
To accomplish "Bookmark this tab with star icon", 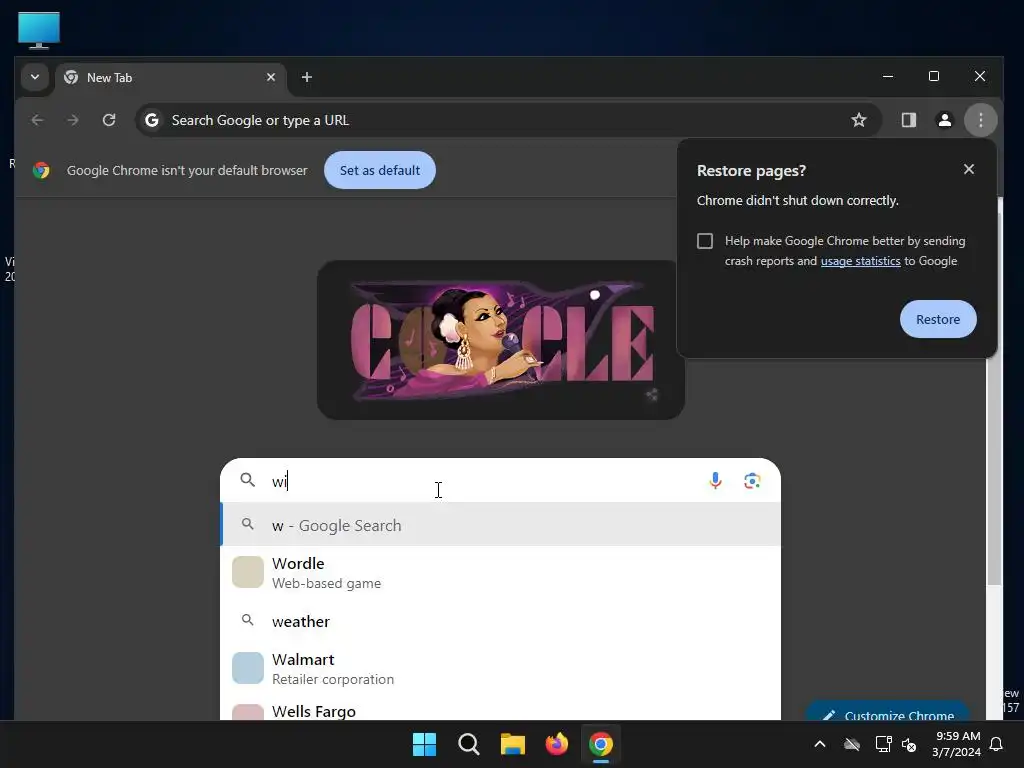I will pos(859,120).
